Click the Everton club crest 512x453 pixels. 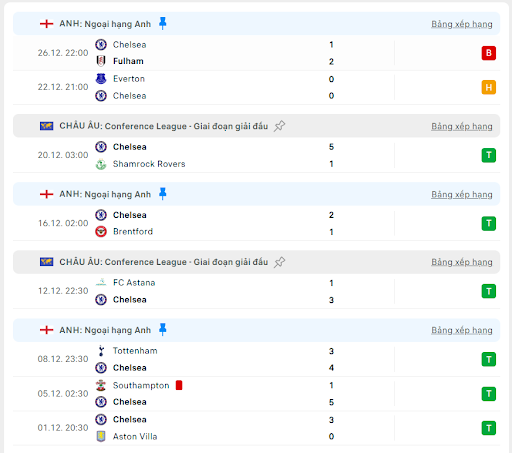(x=101, y=79)
